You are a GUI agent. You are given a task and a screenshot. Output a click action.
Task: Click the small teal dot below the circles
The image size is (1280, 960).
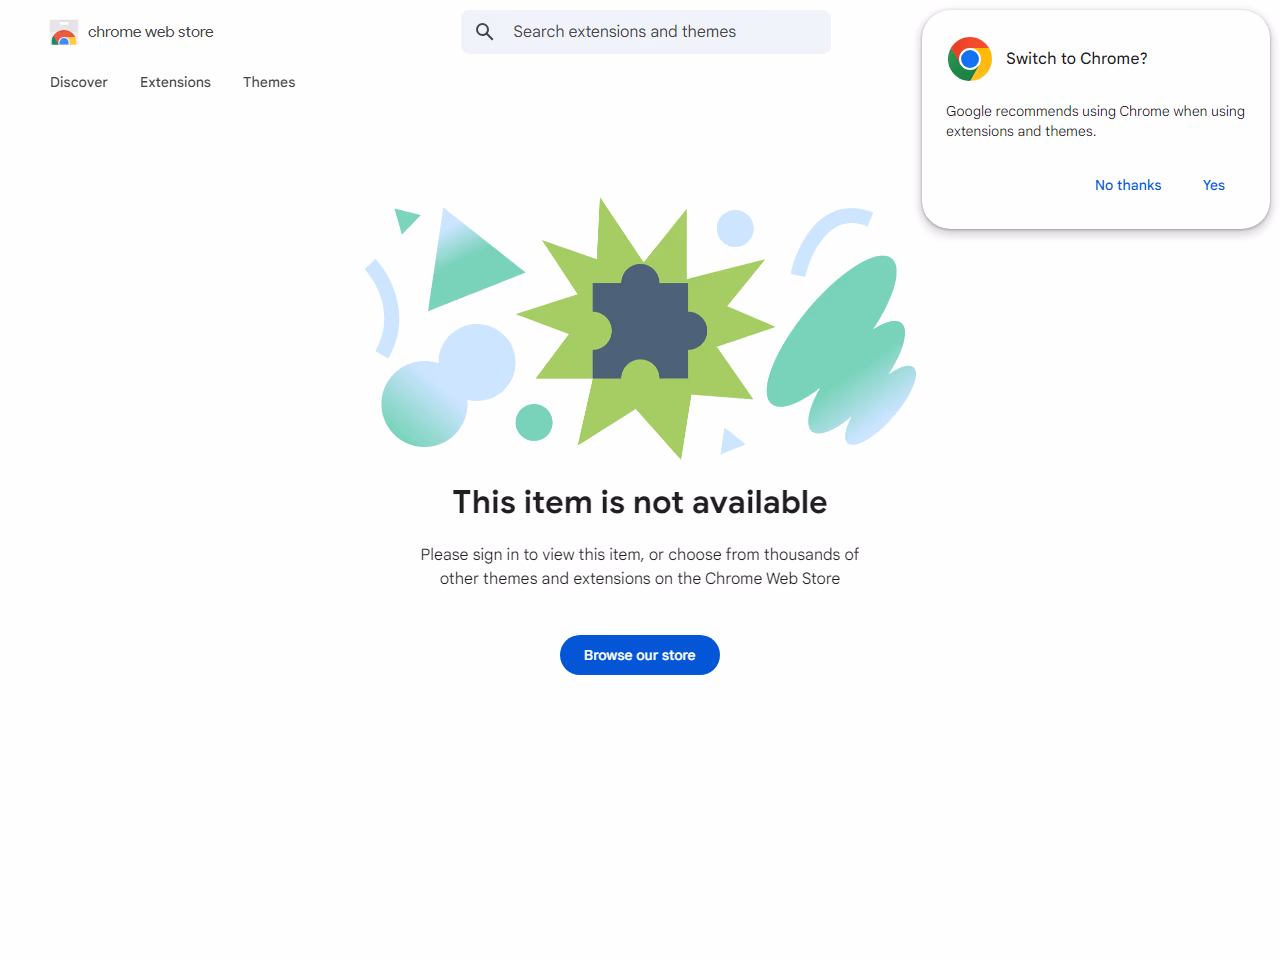point(534,422)
